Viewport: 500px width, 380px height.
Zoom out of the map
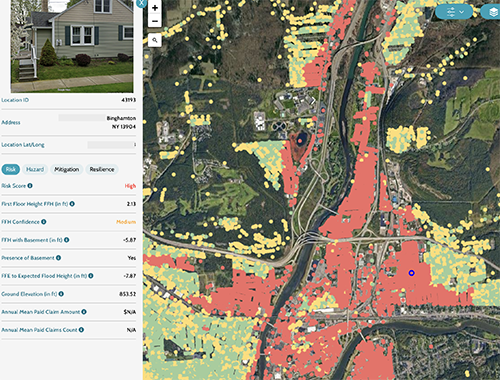click(155, 21)
